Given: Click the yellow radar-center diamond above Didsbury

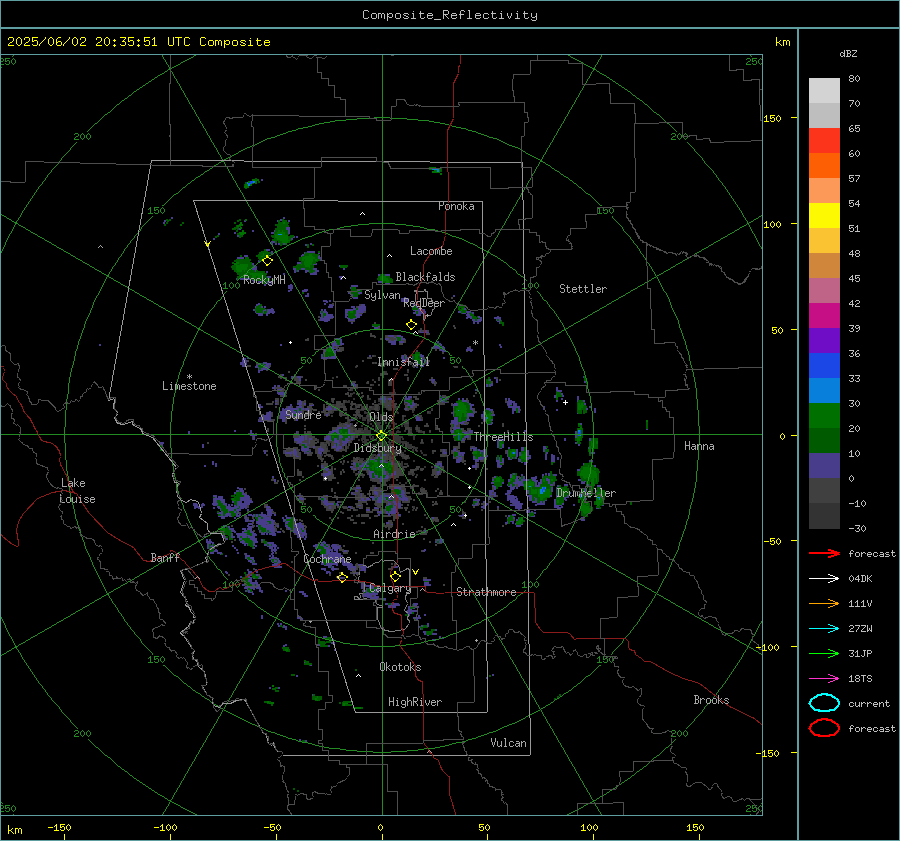Looking at the screenshot, I should pyautogui.click(x=381, y=436).
